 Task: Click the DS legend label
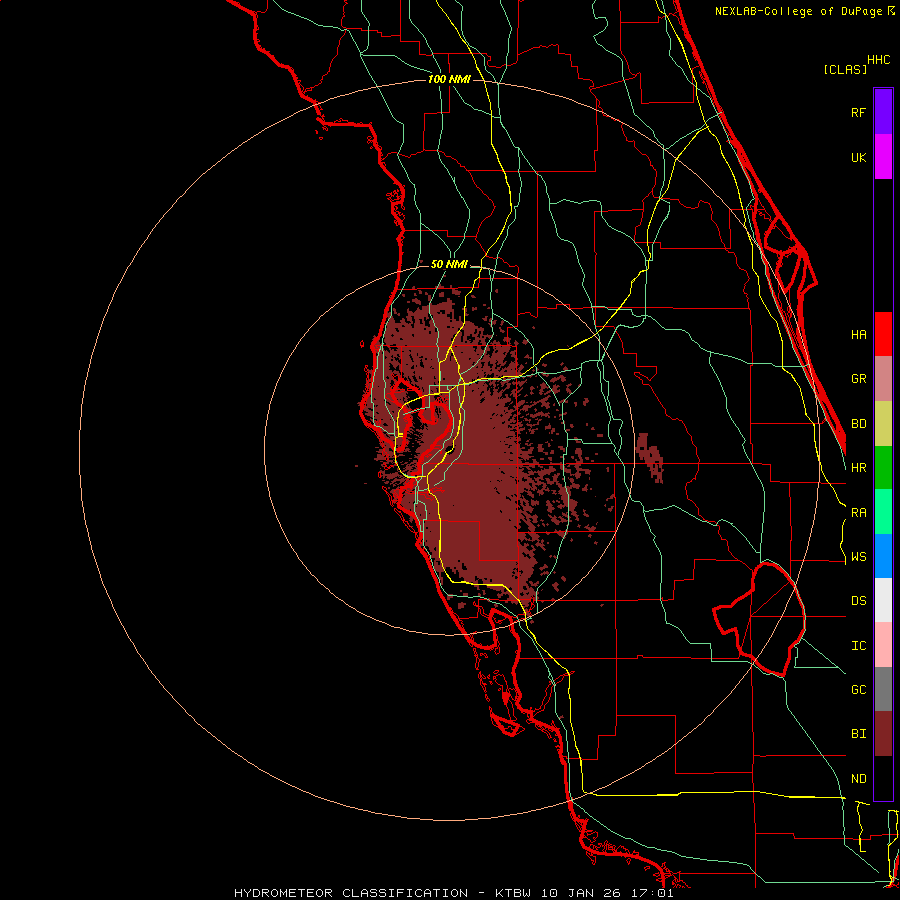[x=858, y=601]
